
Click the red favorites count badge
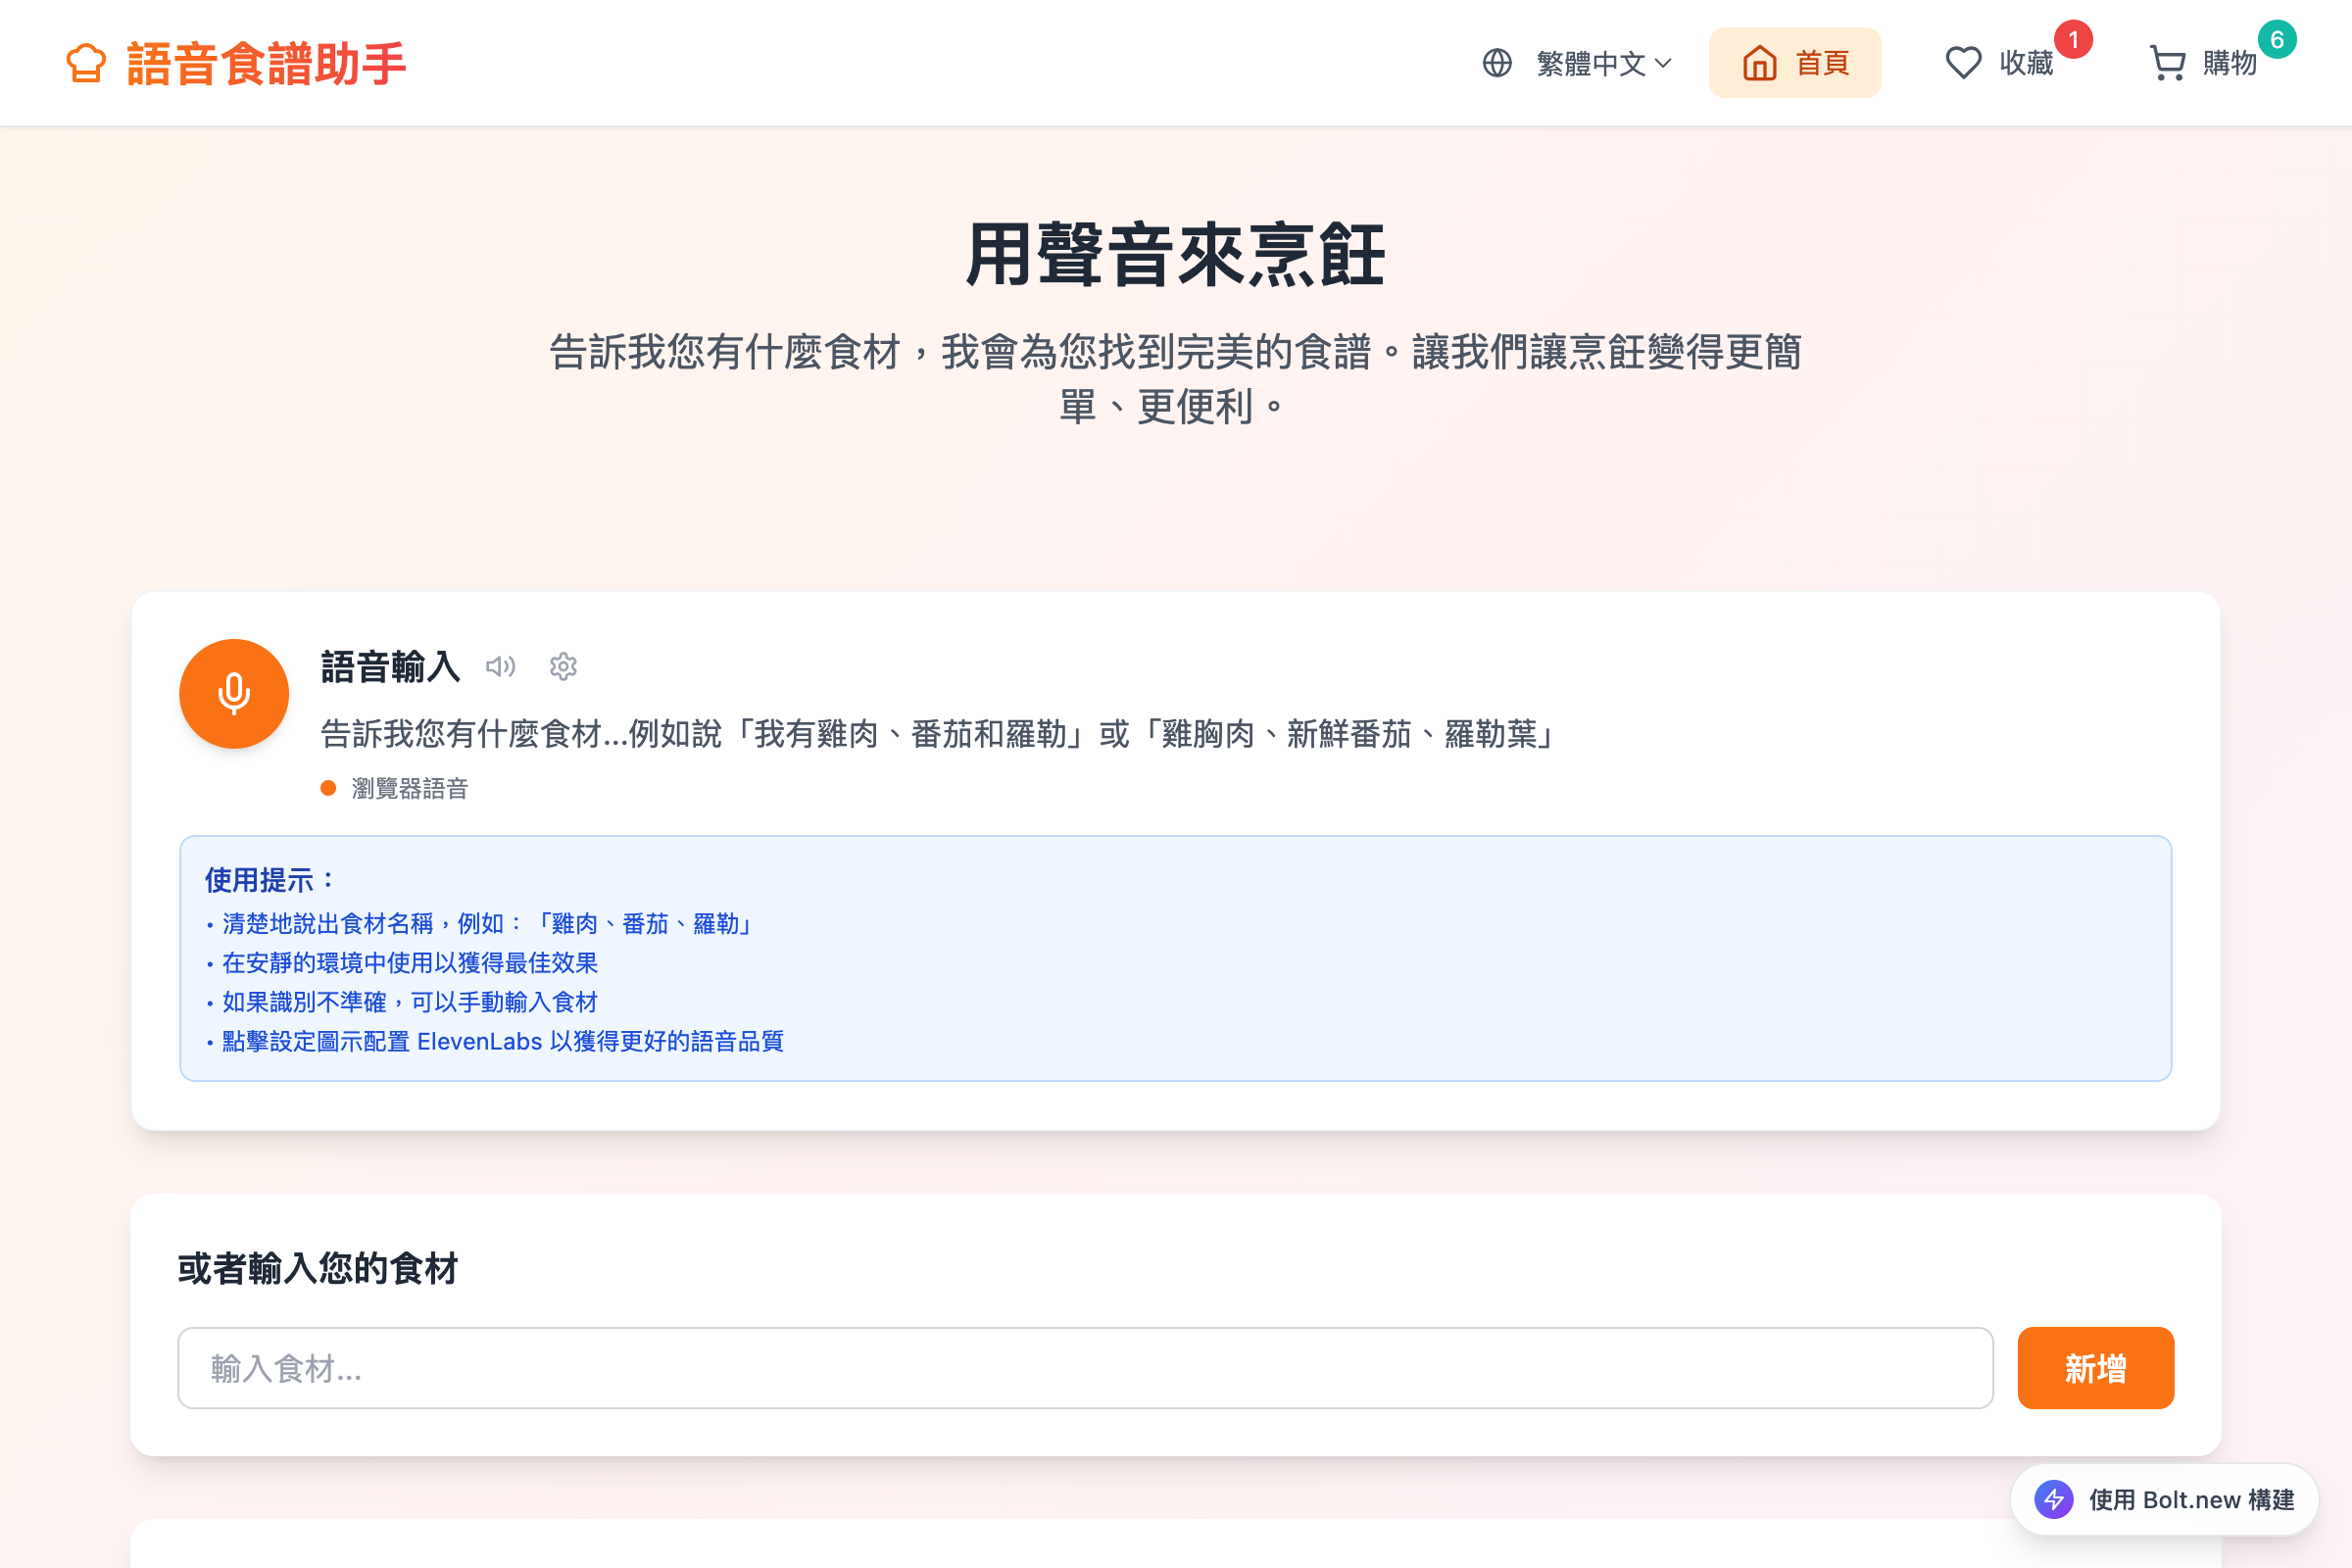pyautogui.click(x=2073, y=40)
